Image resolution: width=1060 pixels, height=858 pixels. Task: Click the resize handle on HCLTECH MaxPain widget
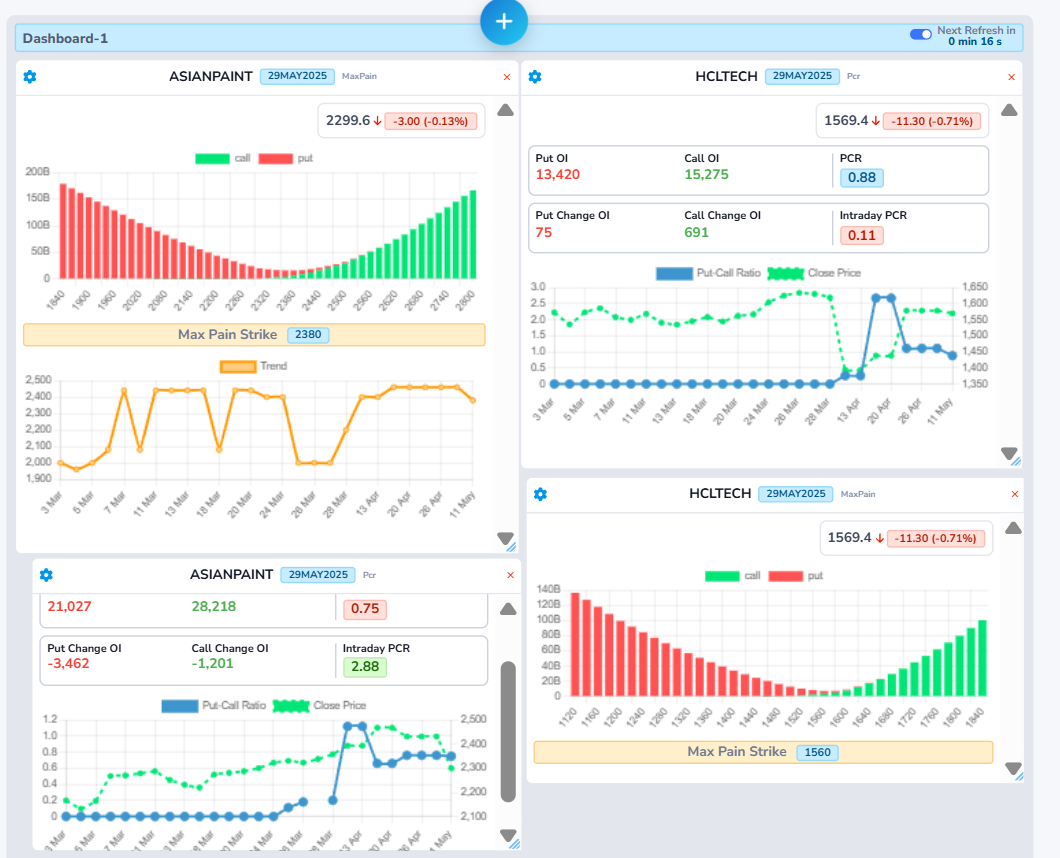pos(1018,774)
